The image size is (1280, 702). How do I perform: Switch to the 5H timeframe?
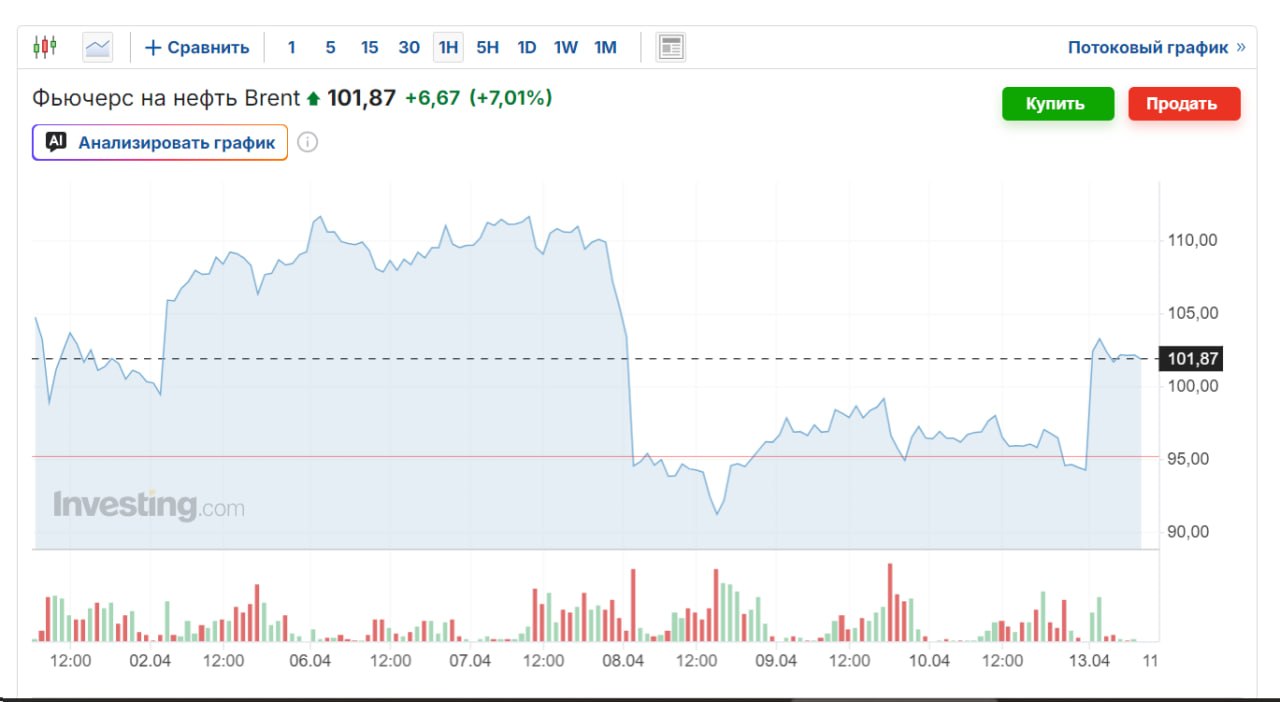[x=488, y=47]
